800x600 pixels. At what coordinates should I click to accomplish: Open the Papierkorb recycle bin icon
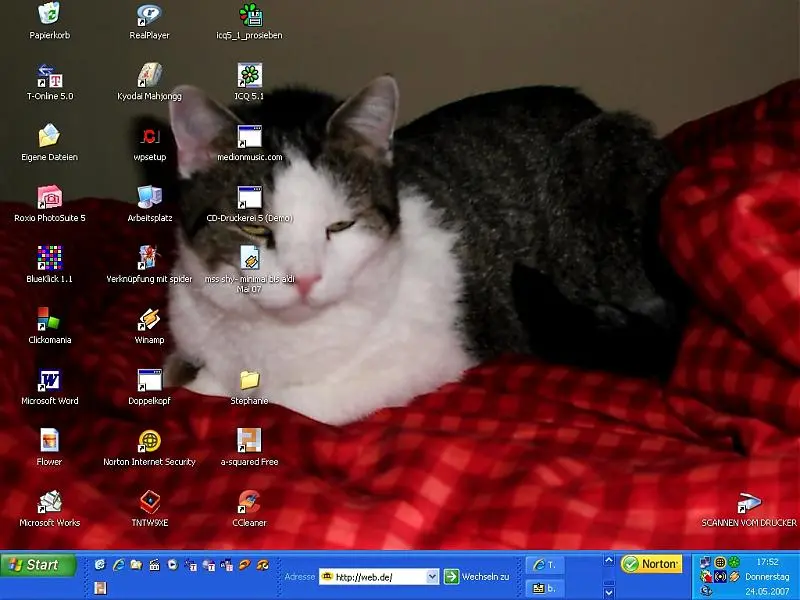(49, 15)
